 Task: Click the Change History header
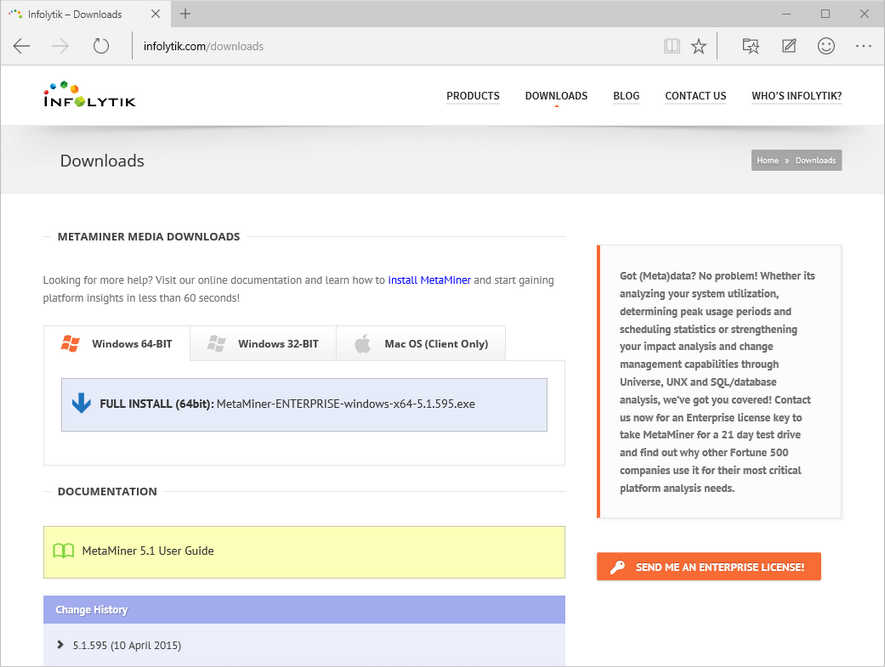click(x=304, y=609)
